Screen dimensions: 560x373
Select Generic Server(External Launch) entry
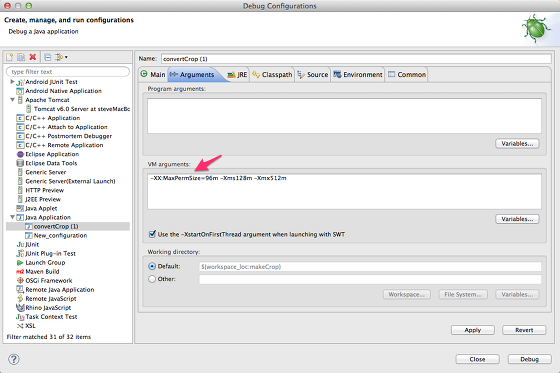click(x=70, y=181)
